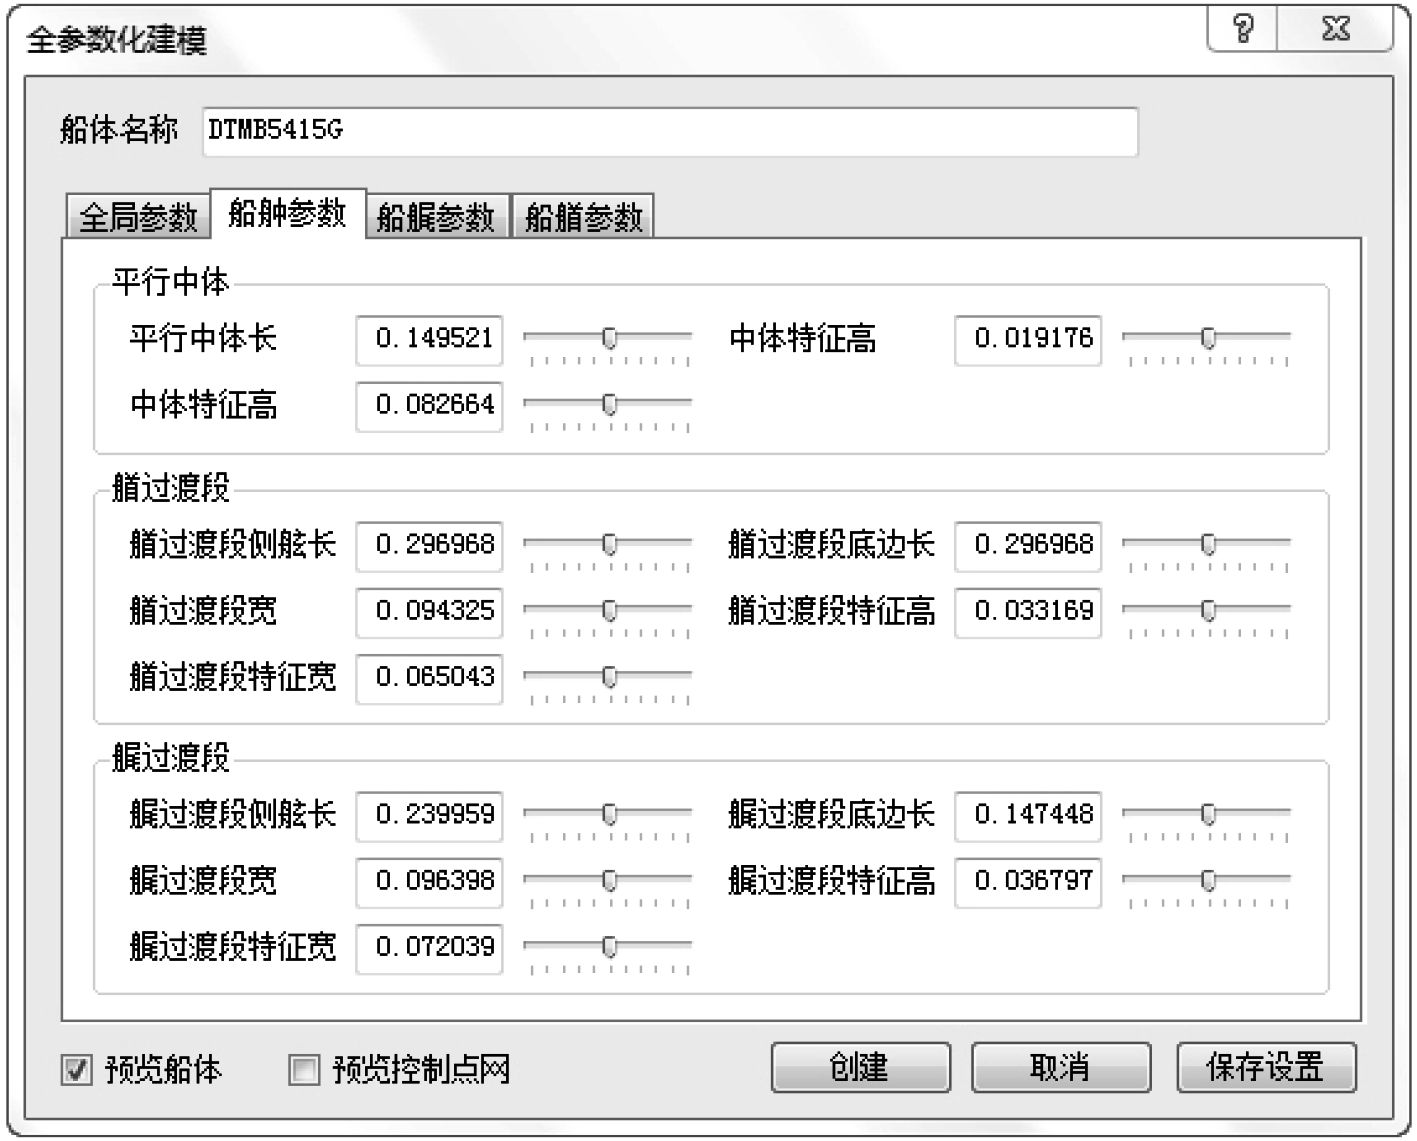Enable the 预览控制点网 checkbox
The height and width of the screenshot is (1141, 1417).
click(x=303, y=1070)
